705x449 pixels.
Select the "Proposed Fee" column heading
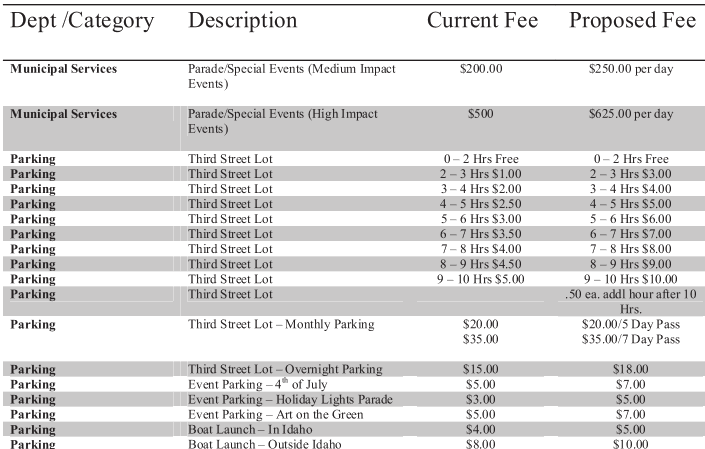point(632,21)
